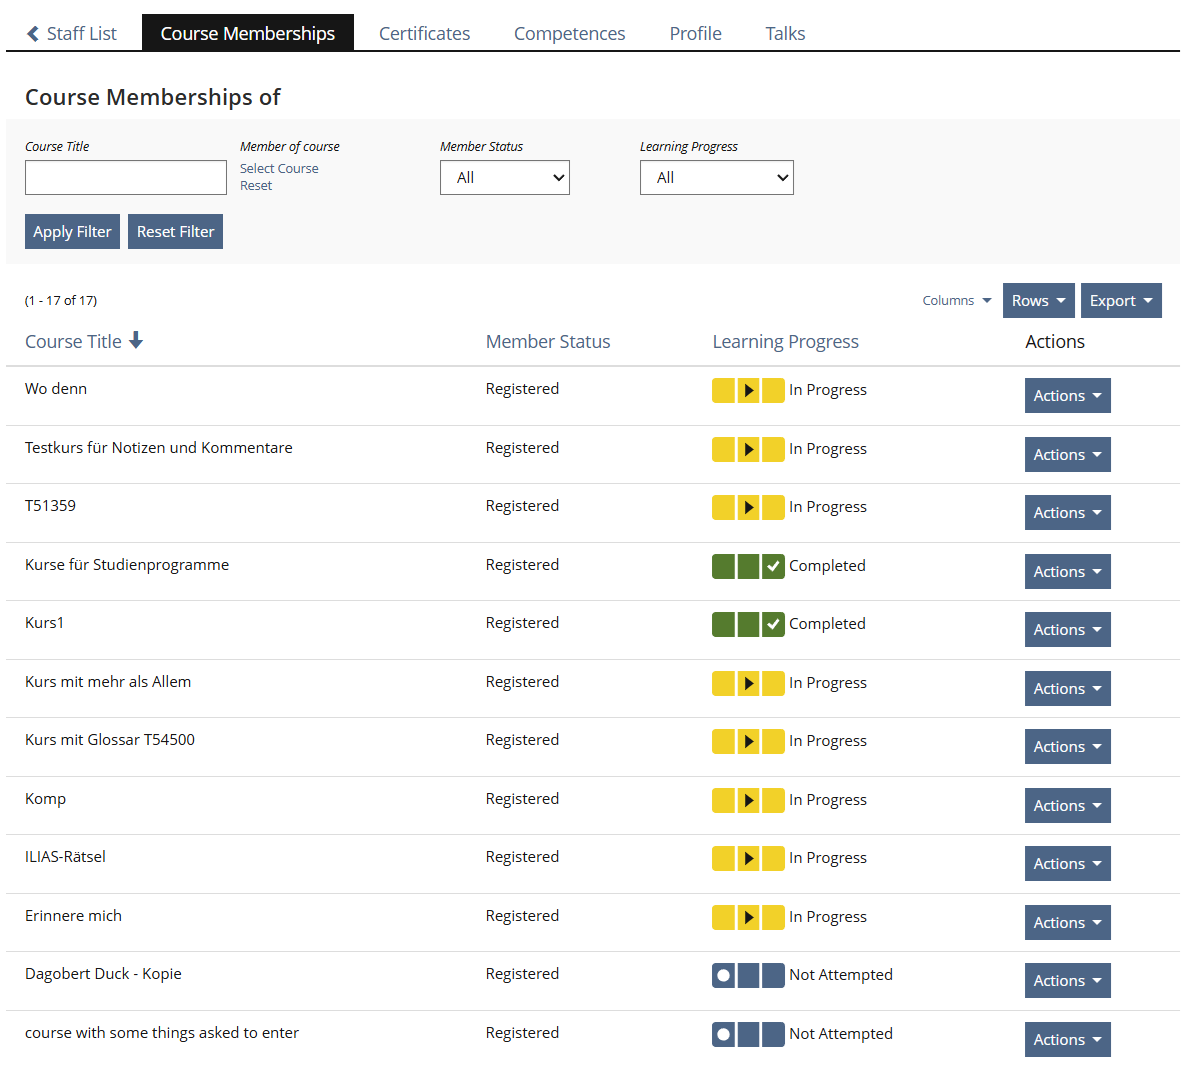The height and width of the screenshot is (1066, 1196).
Task: Click Not Attempted icon for Dagobert Duck - Kopie
Action: pyautogui.click(x=748, y=975)
